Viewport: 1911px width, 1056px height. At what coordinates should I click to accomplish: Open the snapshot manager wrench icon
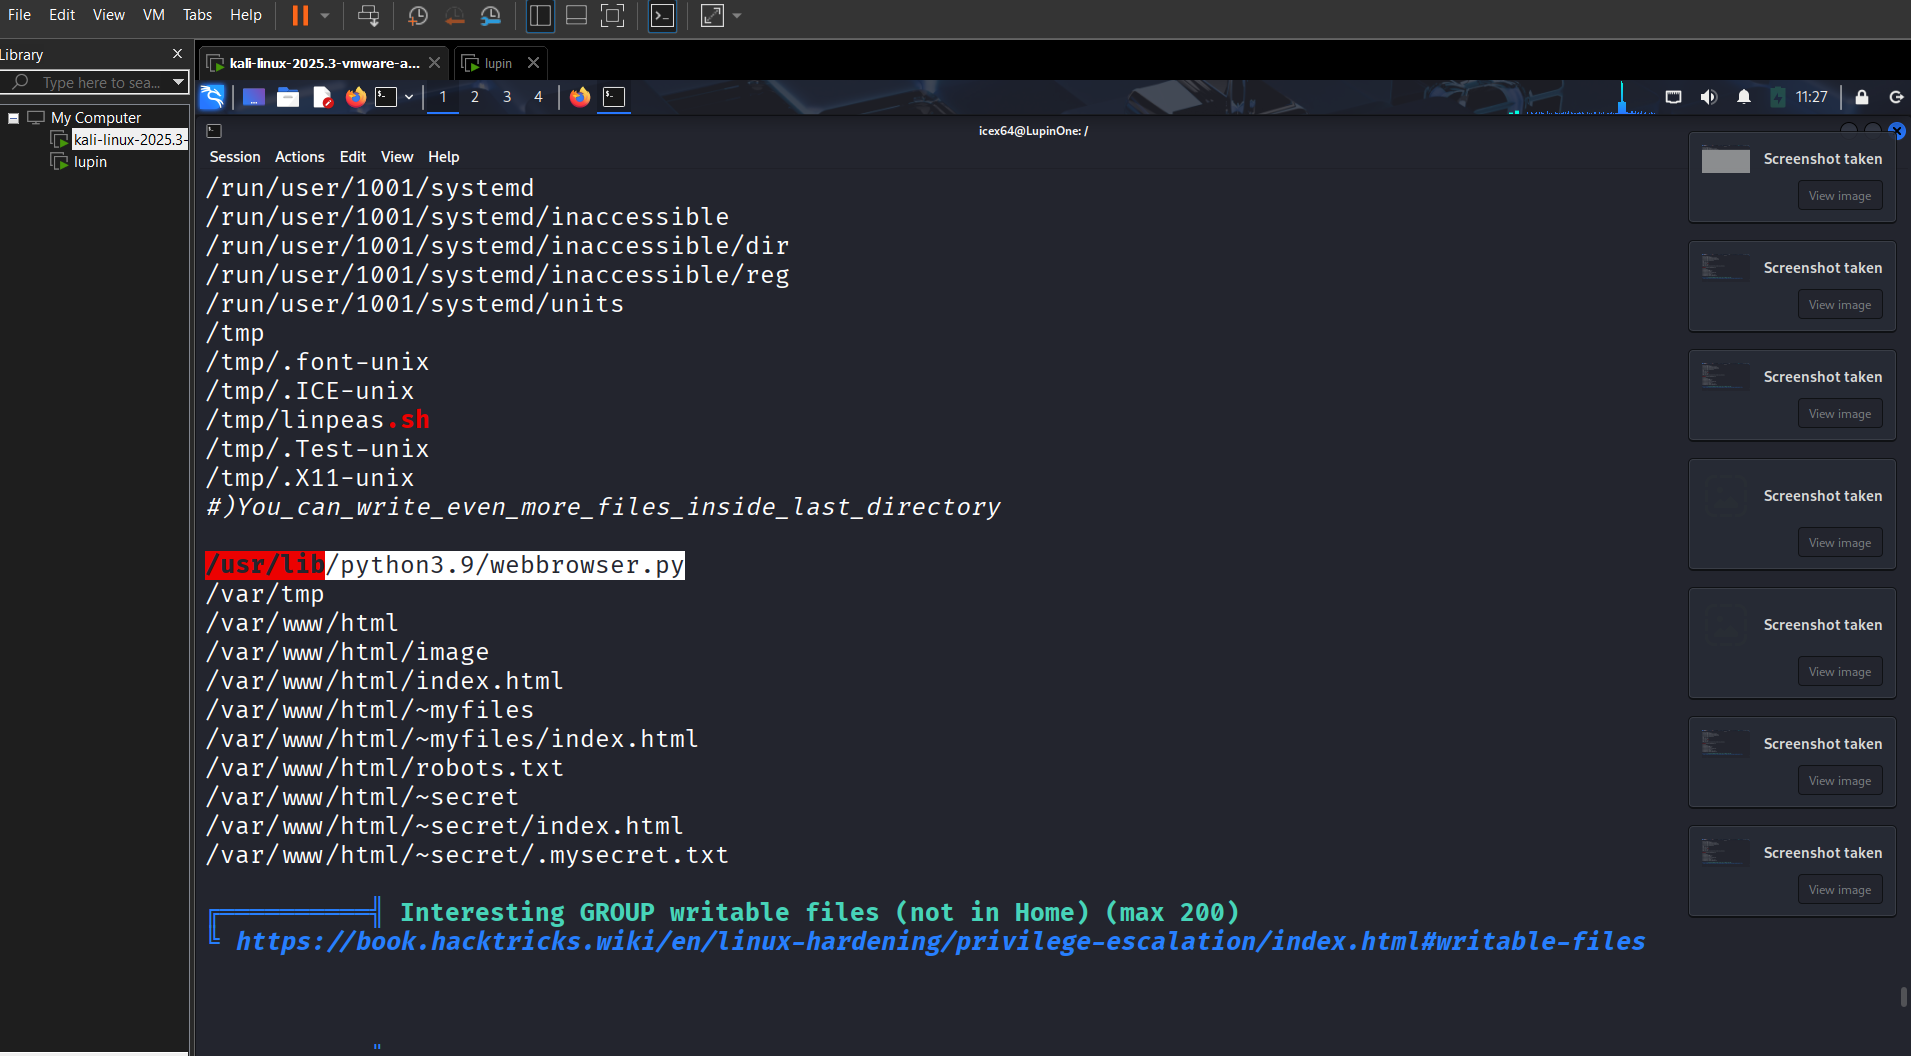tap(490, 16)
